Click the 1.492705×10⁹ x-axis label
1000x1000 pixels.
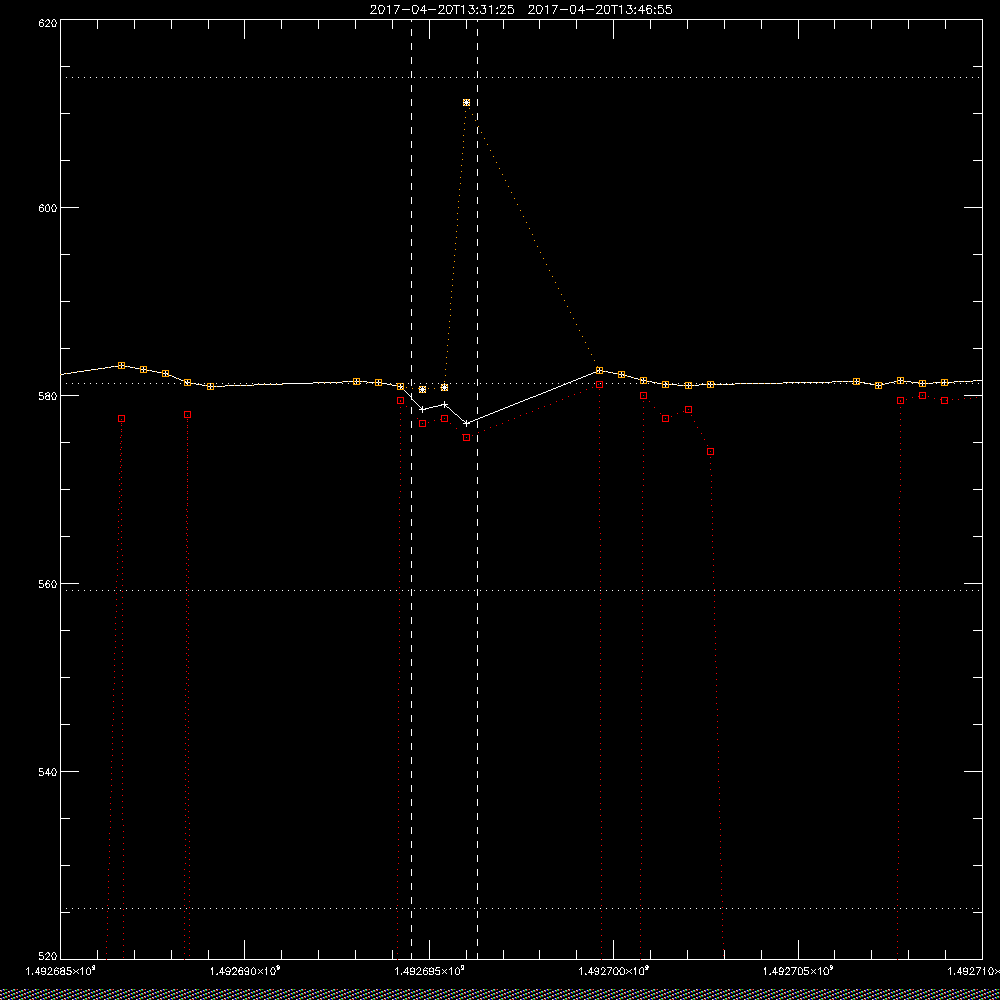798,971
